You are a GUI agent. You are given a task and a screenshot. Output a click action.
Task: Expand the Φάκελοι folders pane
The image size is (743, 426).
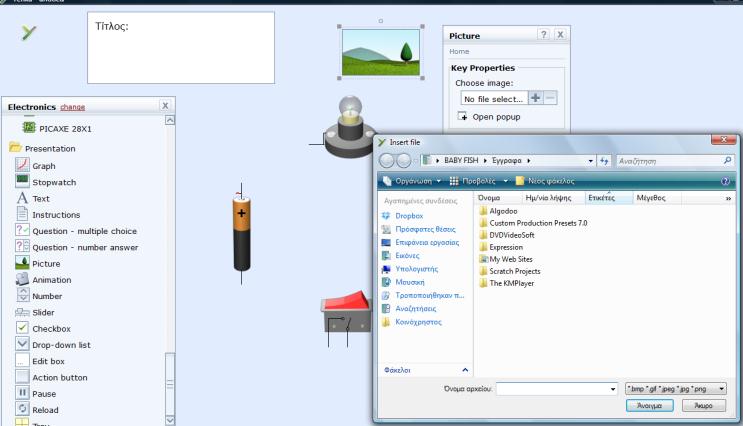pyautogui.click(x=465, y=370)
